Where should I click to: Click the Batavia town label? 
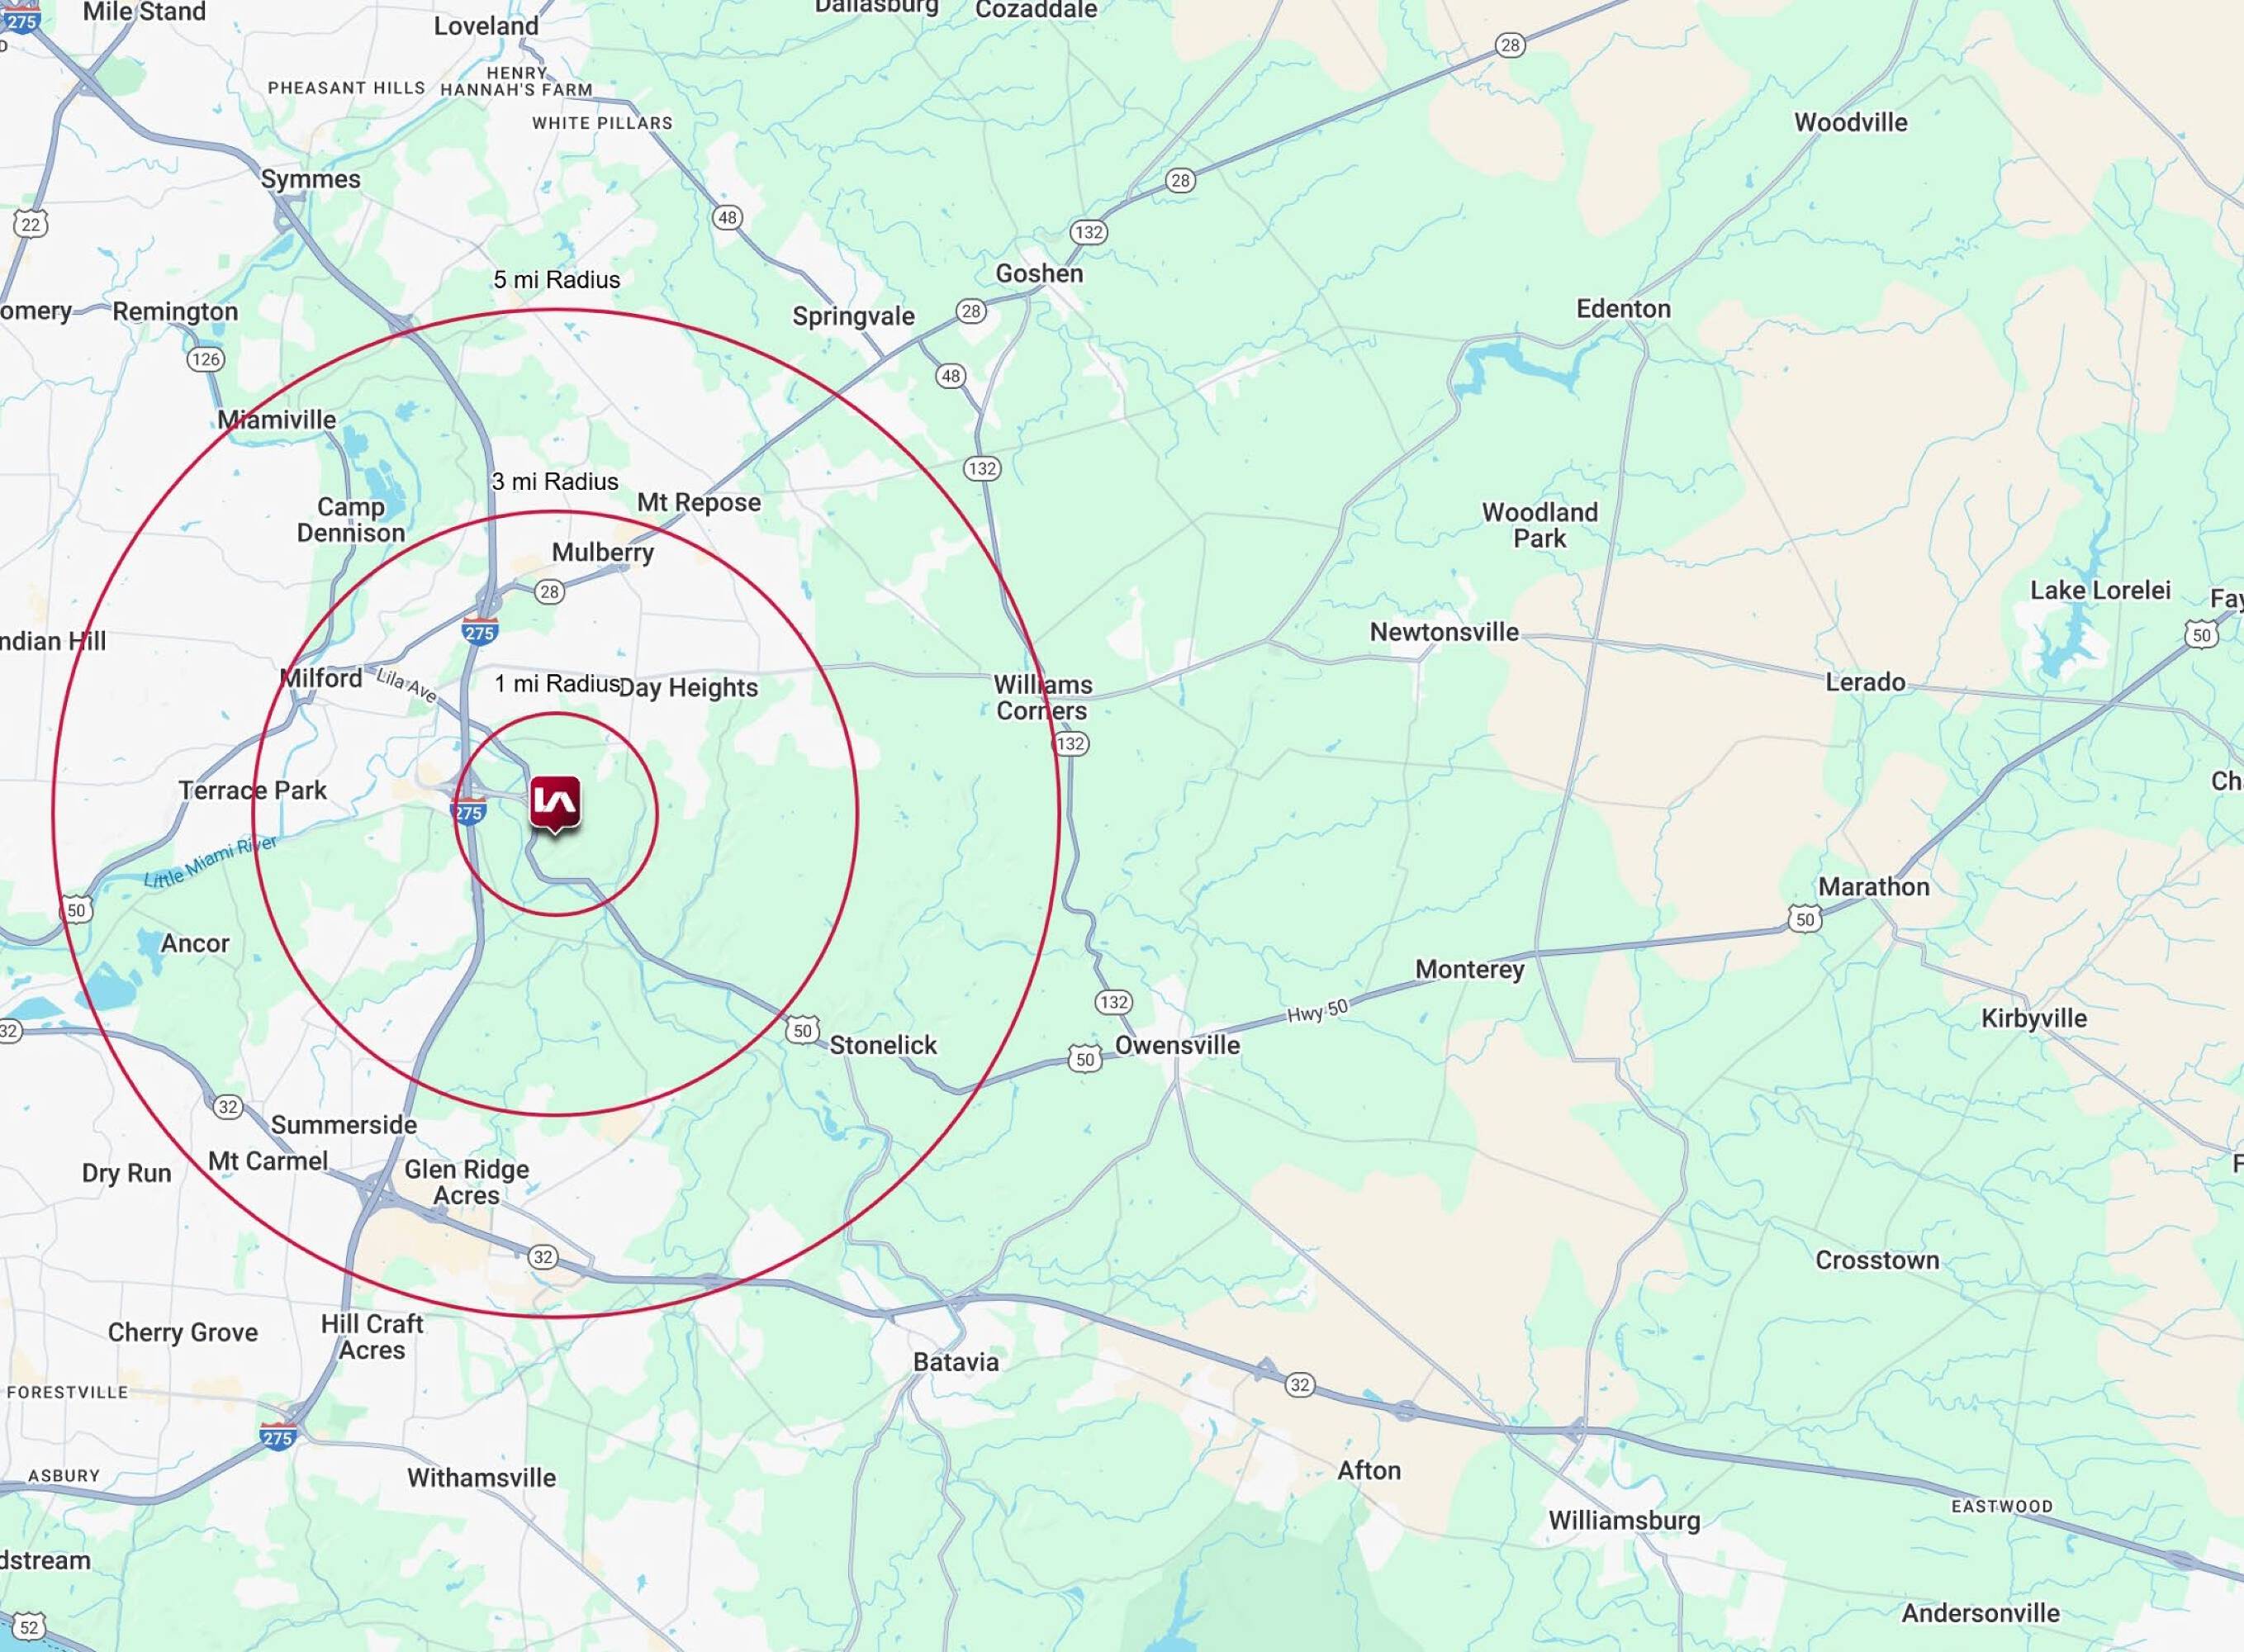coord(955,1362)
